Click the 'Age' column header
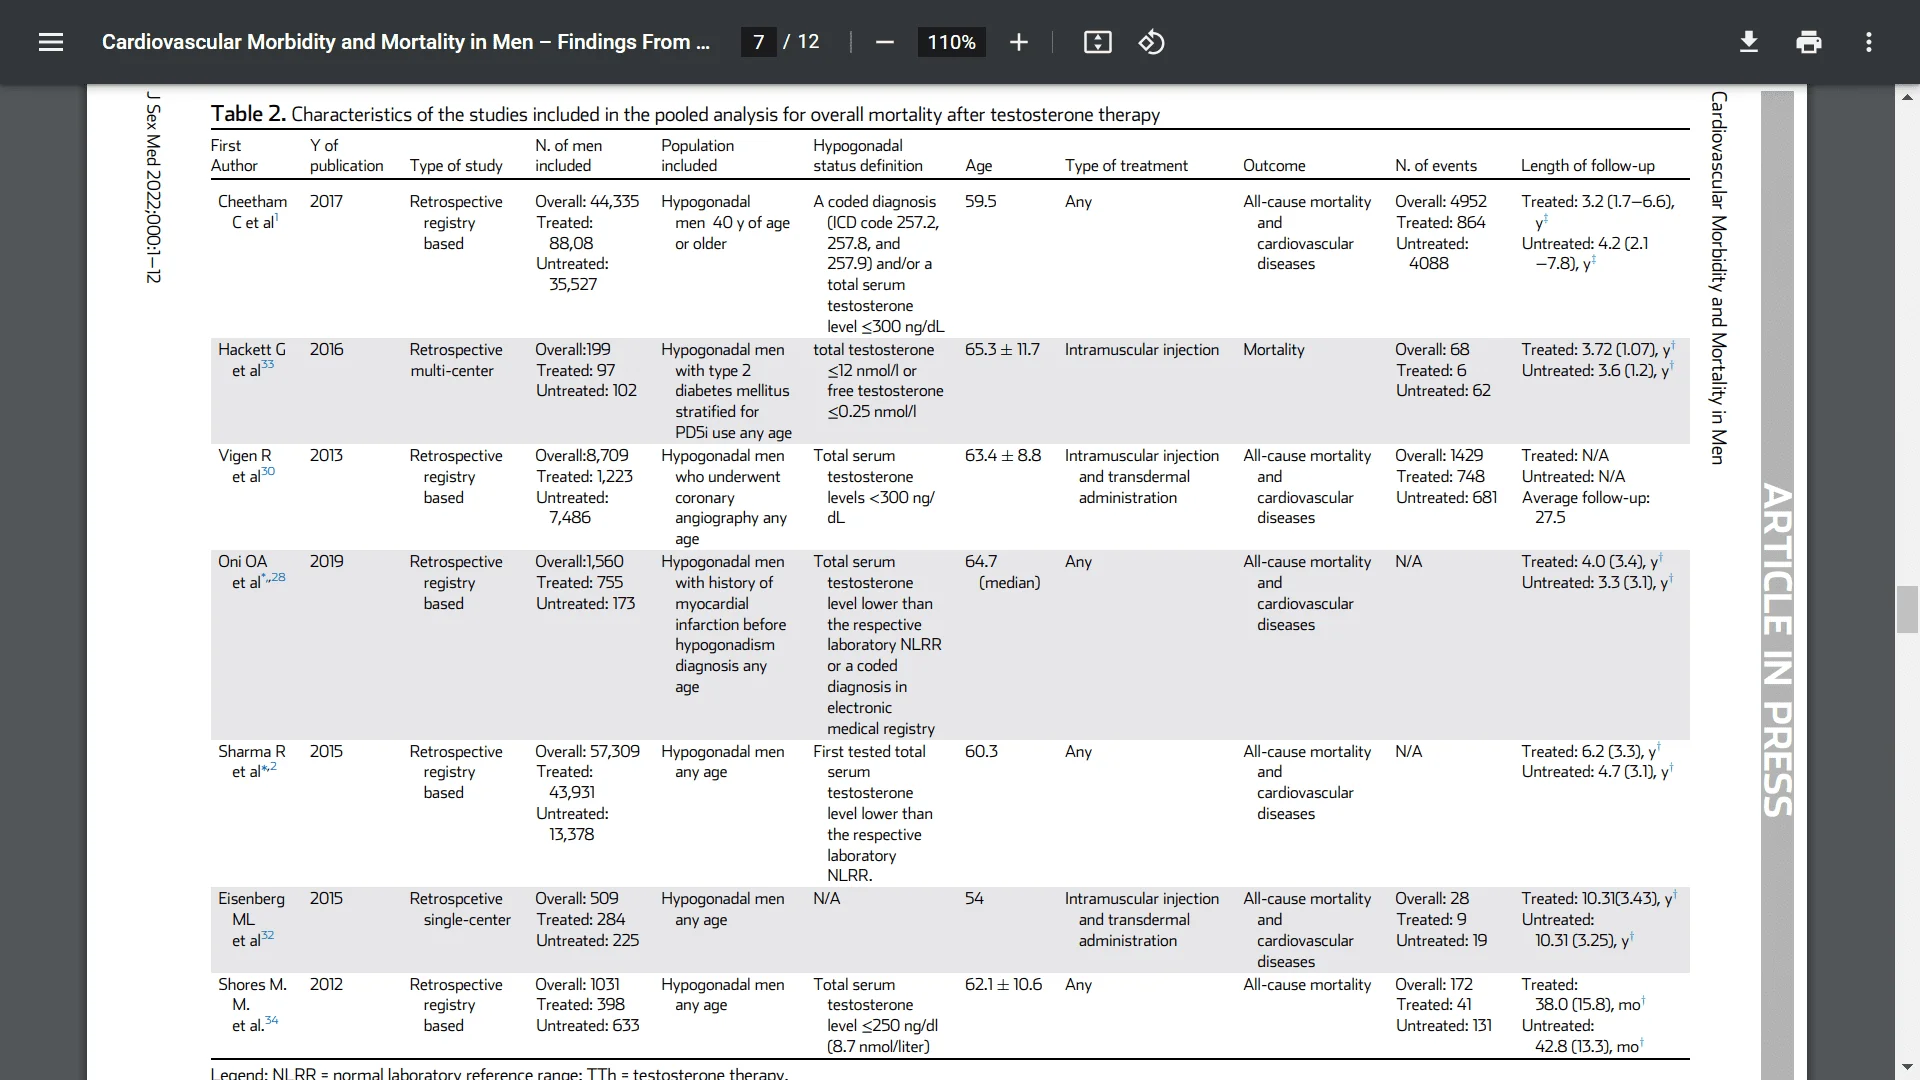 tap(978, 166)
